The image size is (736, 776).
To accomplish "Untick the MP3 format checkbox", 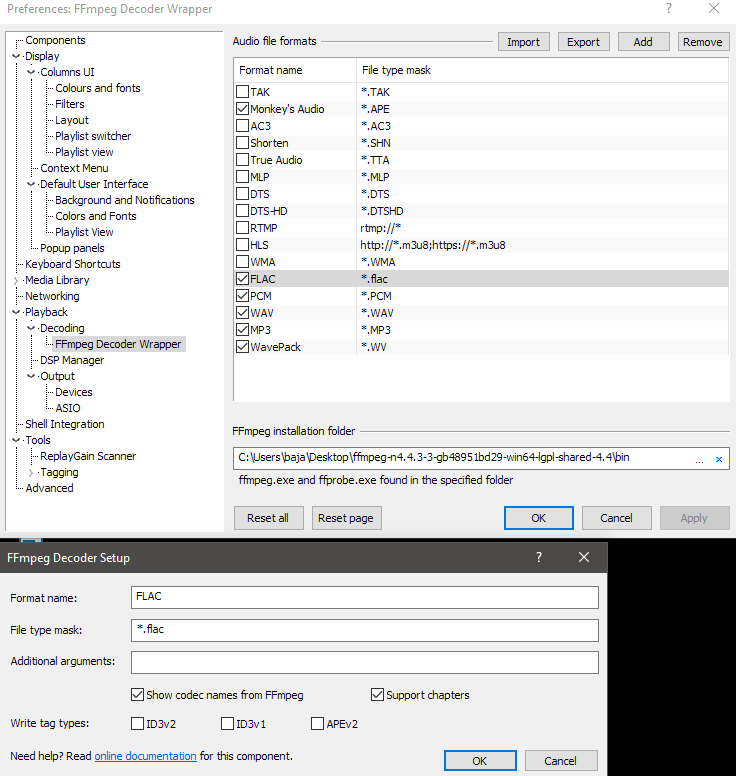I will [x=243, y=330].
